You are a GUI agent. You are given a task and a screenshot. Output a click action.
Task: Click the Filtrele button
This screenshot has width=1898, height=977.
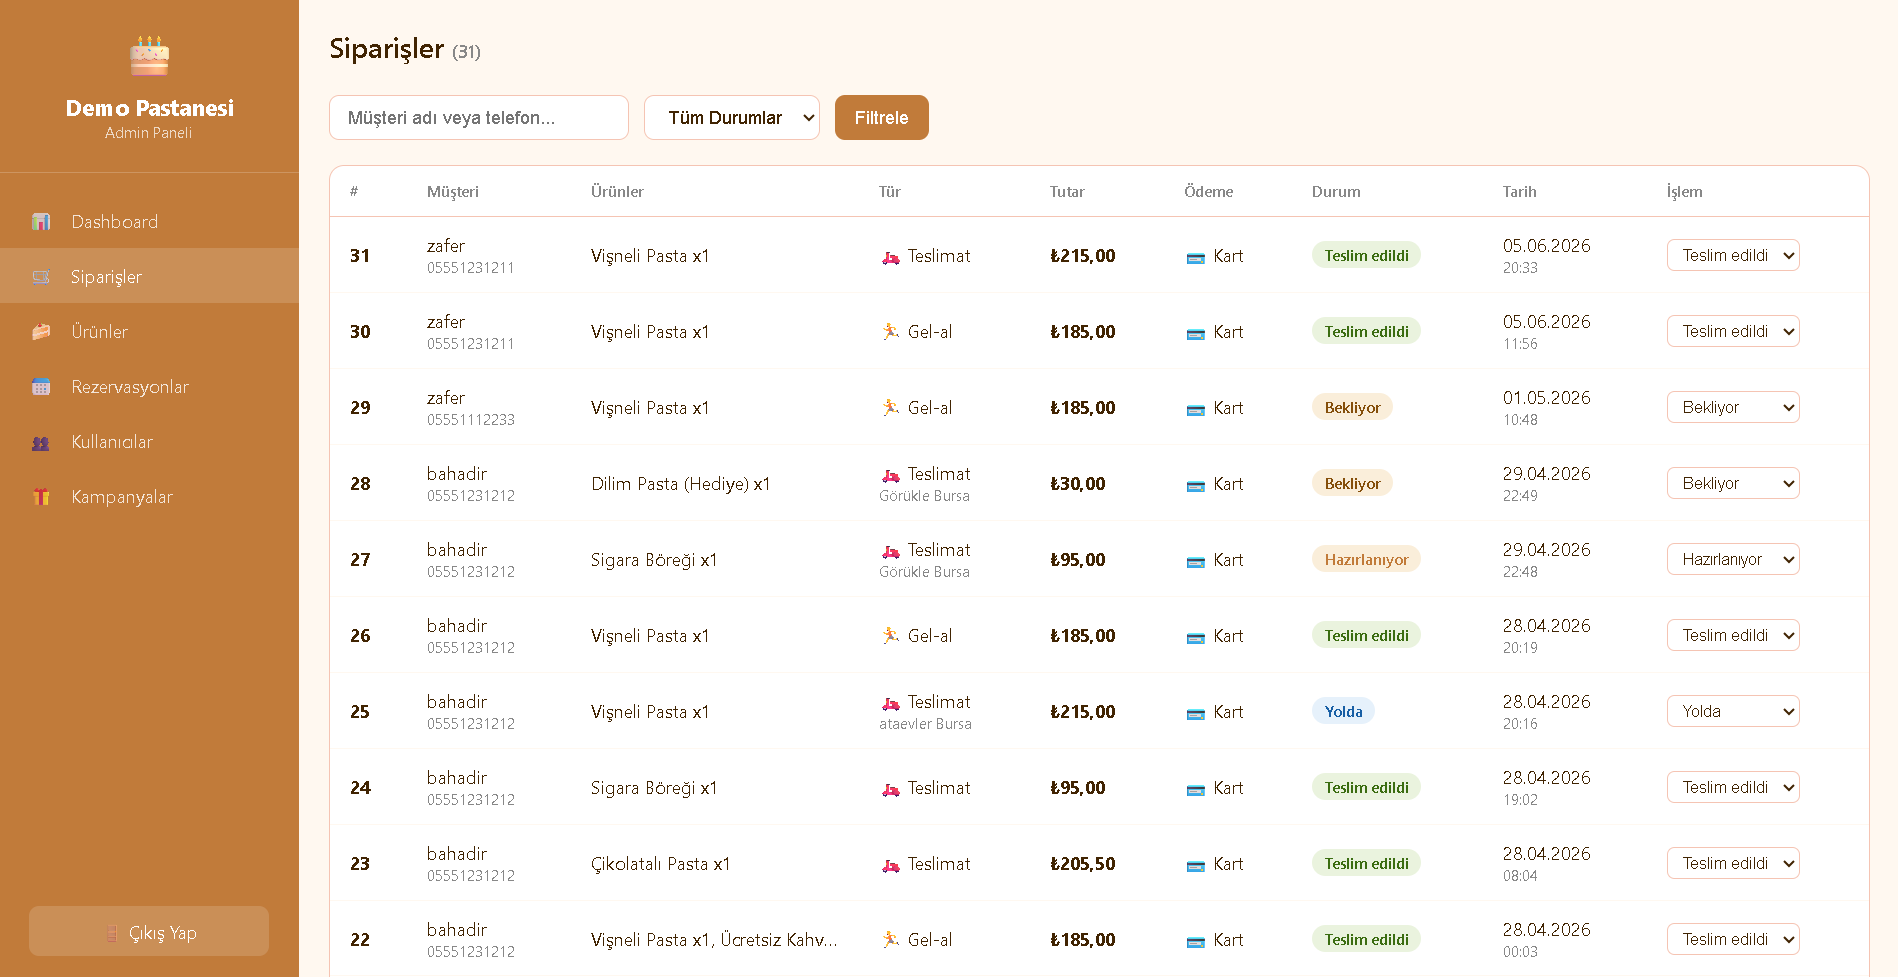click(x=882, y=118)
